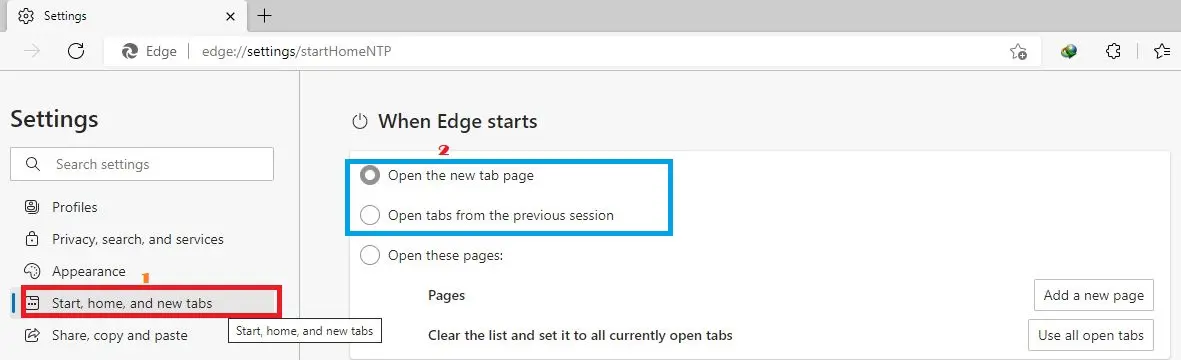Open a new browser tab with plus

click(x=264, y=15)
